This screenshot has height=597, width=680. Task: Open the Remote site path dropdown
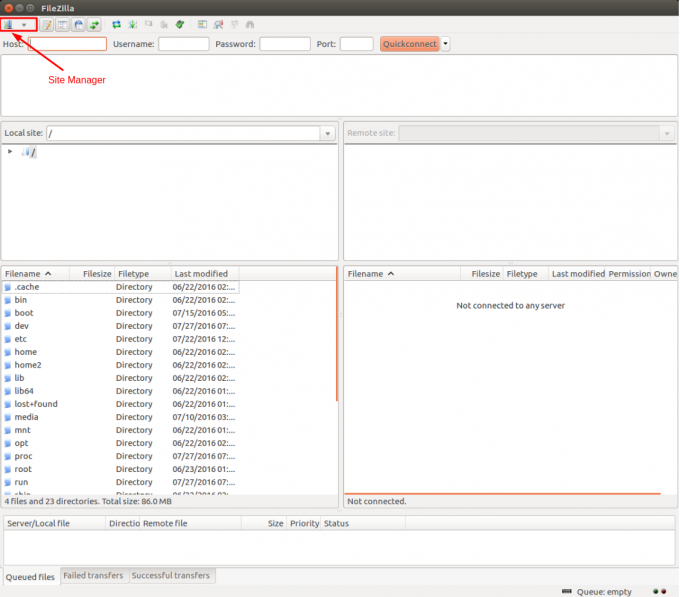[667, 134]
